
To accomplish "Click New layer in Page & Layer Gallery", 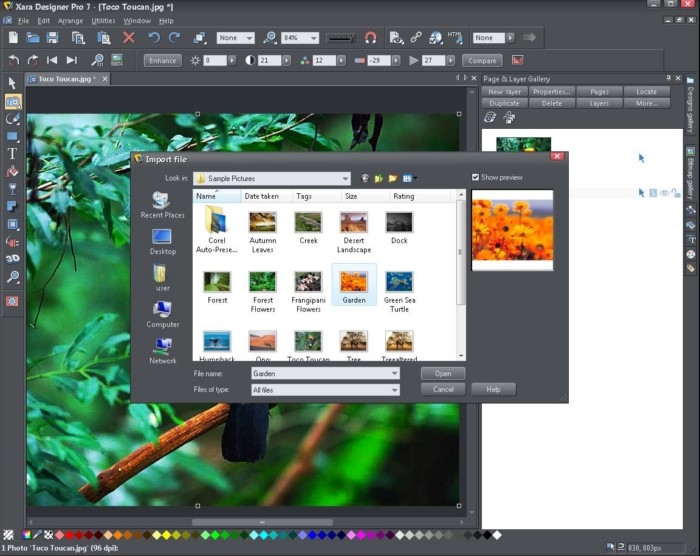I will tap(504, 92).
